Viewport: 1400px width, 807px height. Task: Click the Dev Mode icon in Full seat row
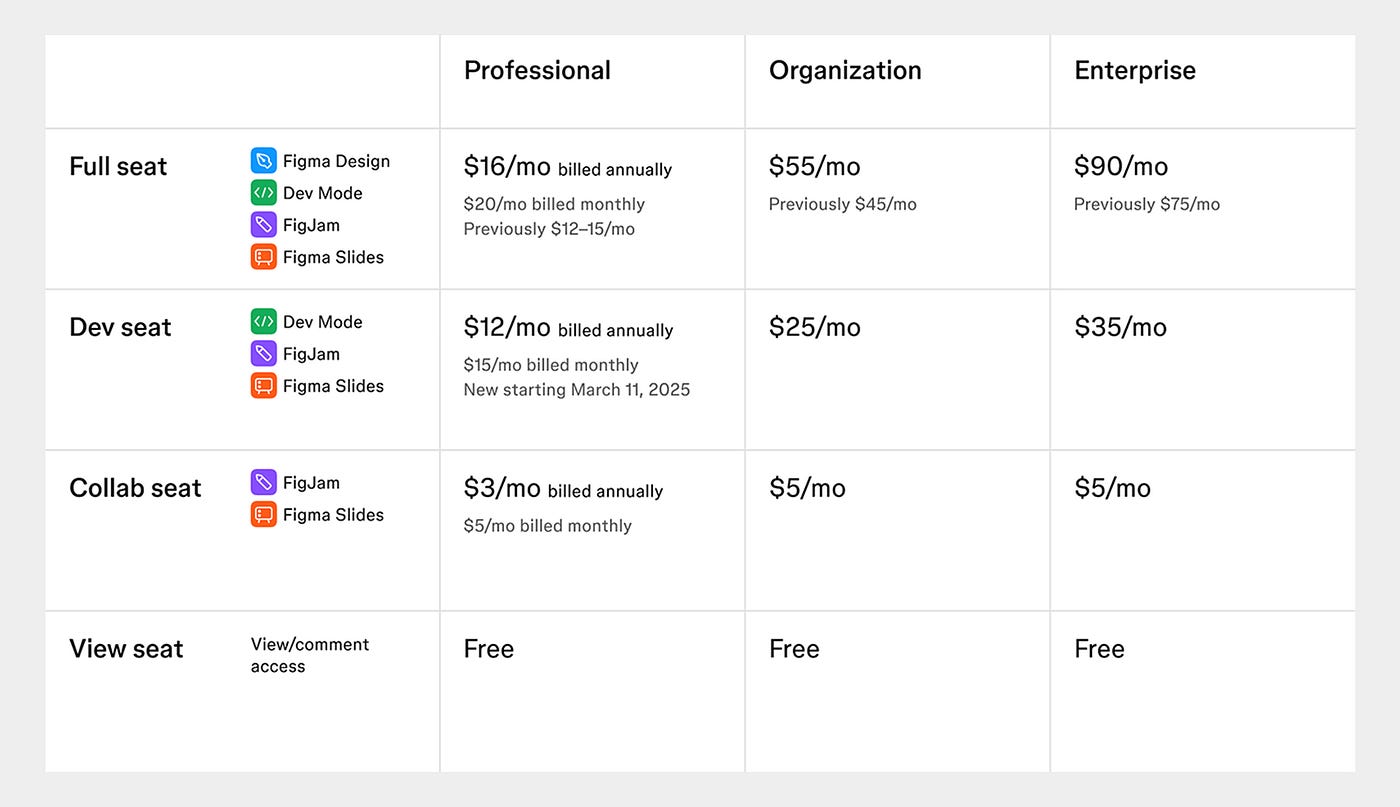pyautogui.click(x=263, y=193)
